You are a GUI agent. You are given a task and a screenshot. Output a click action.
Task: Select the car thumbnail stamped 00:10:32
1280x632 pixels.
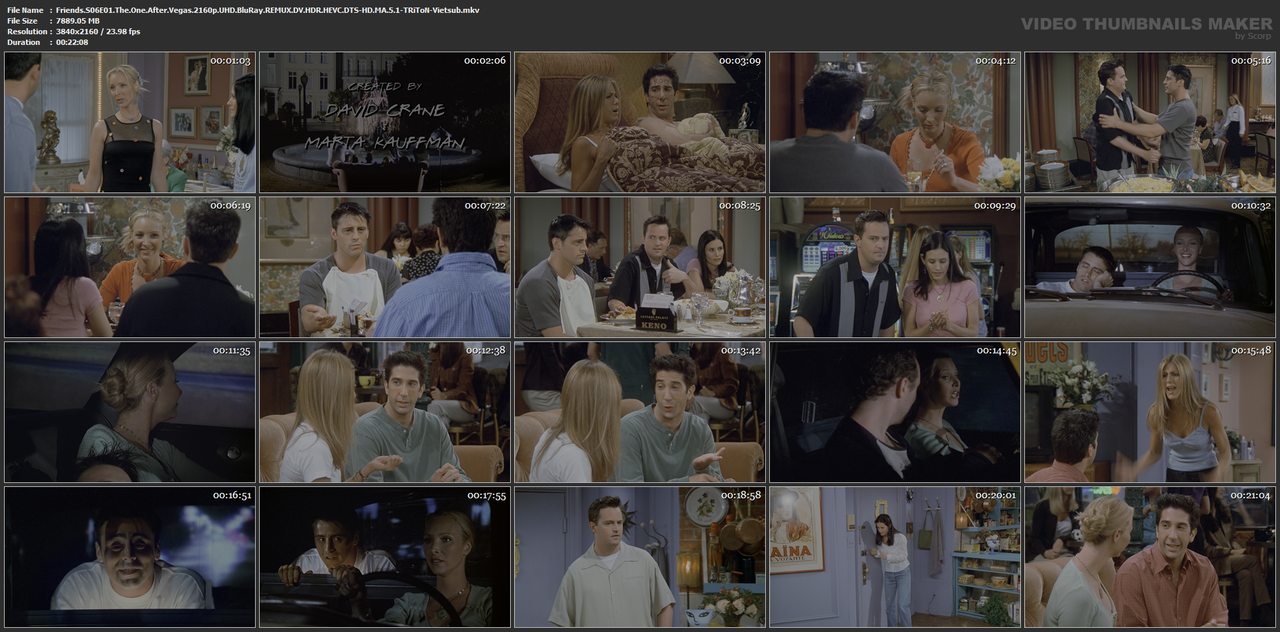(x=1150, y=267)
